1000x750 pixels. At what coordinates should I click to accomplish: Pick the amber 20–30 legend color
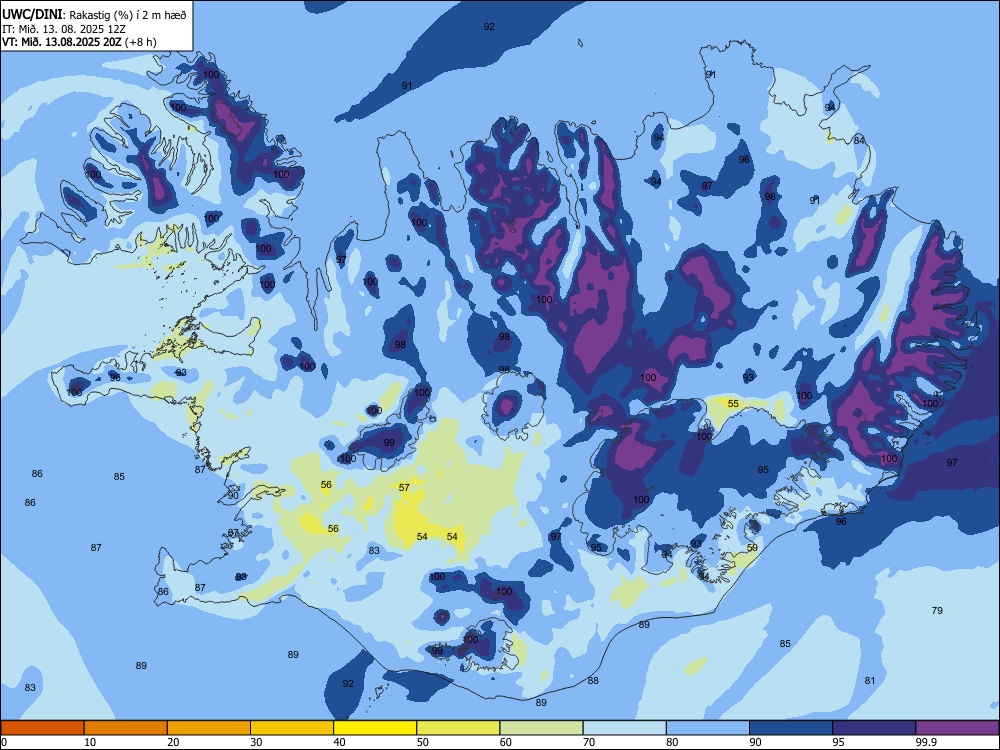click(209, 728)
